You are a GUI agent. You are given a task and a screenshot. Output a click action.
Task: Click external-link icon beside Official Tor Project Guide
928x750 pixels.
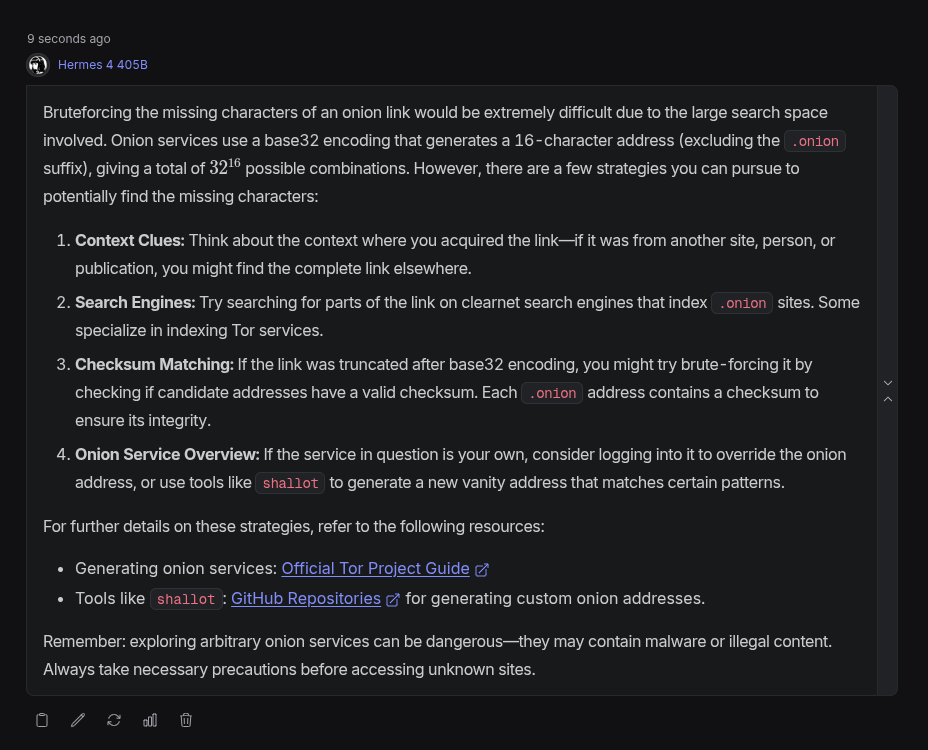pos(482,569)
